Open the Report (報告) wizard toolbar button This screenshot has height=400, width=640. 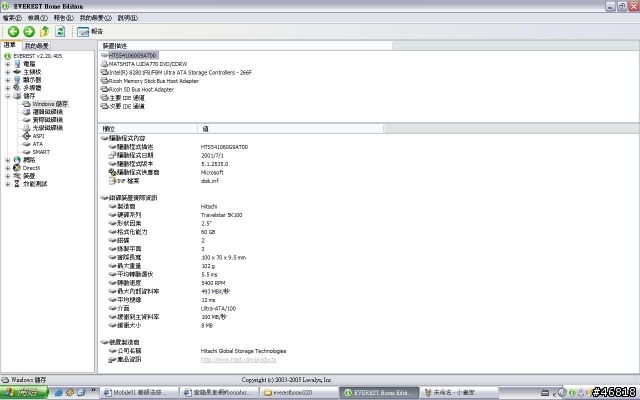90,31
